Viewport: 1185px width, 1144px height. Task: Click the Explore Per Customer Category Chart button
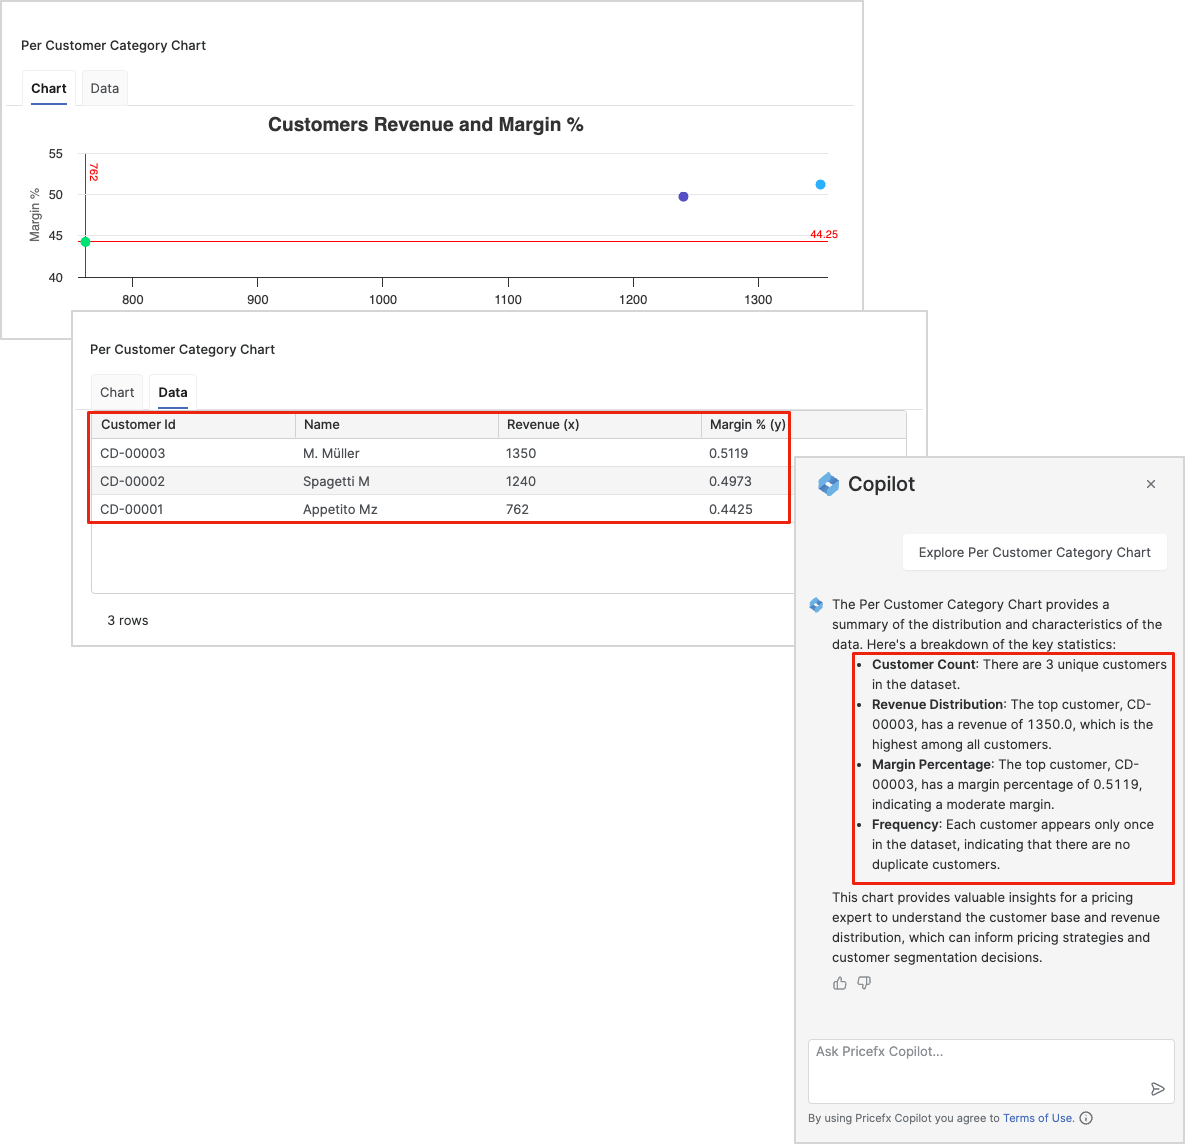pyautogui.click(x=1034, y=552)
